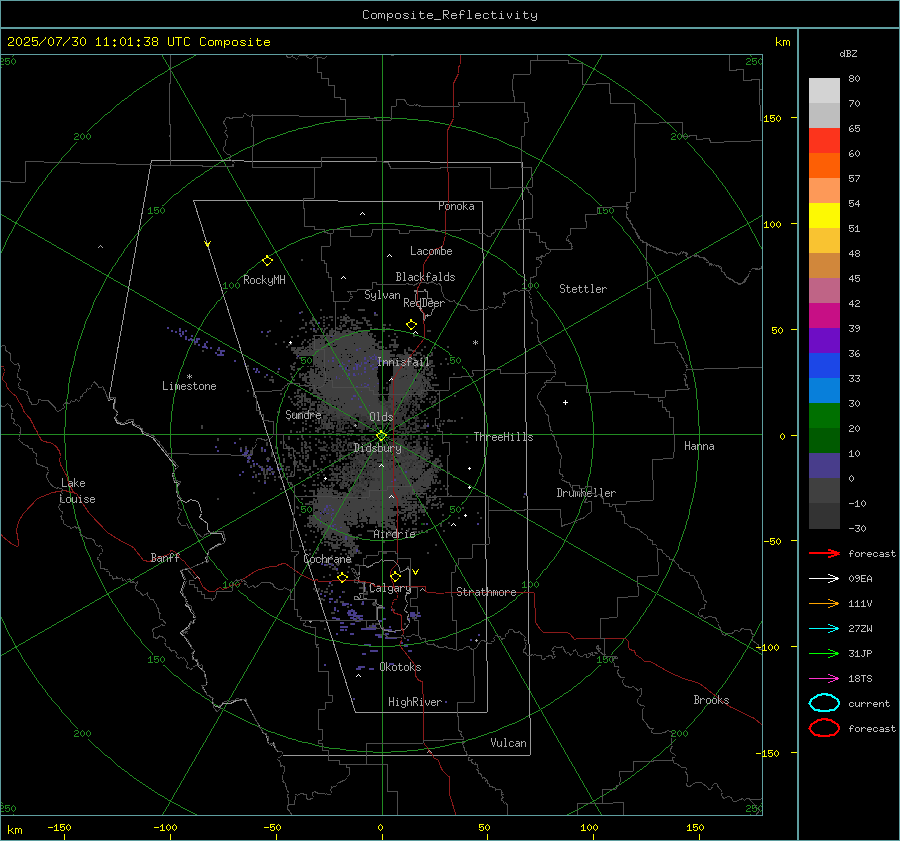This screenshot has width=900, height=841.
Task: Click the Strathmore city label
Action: 486,592
